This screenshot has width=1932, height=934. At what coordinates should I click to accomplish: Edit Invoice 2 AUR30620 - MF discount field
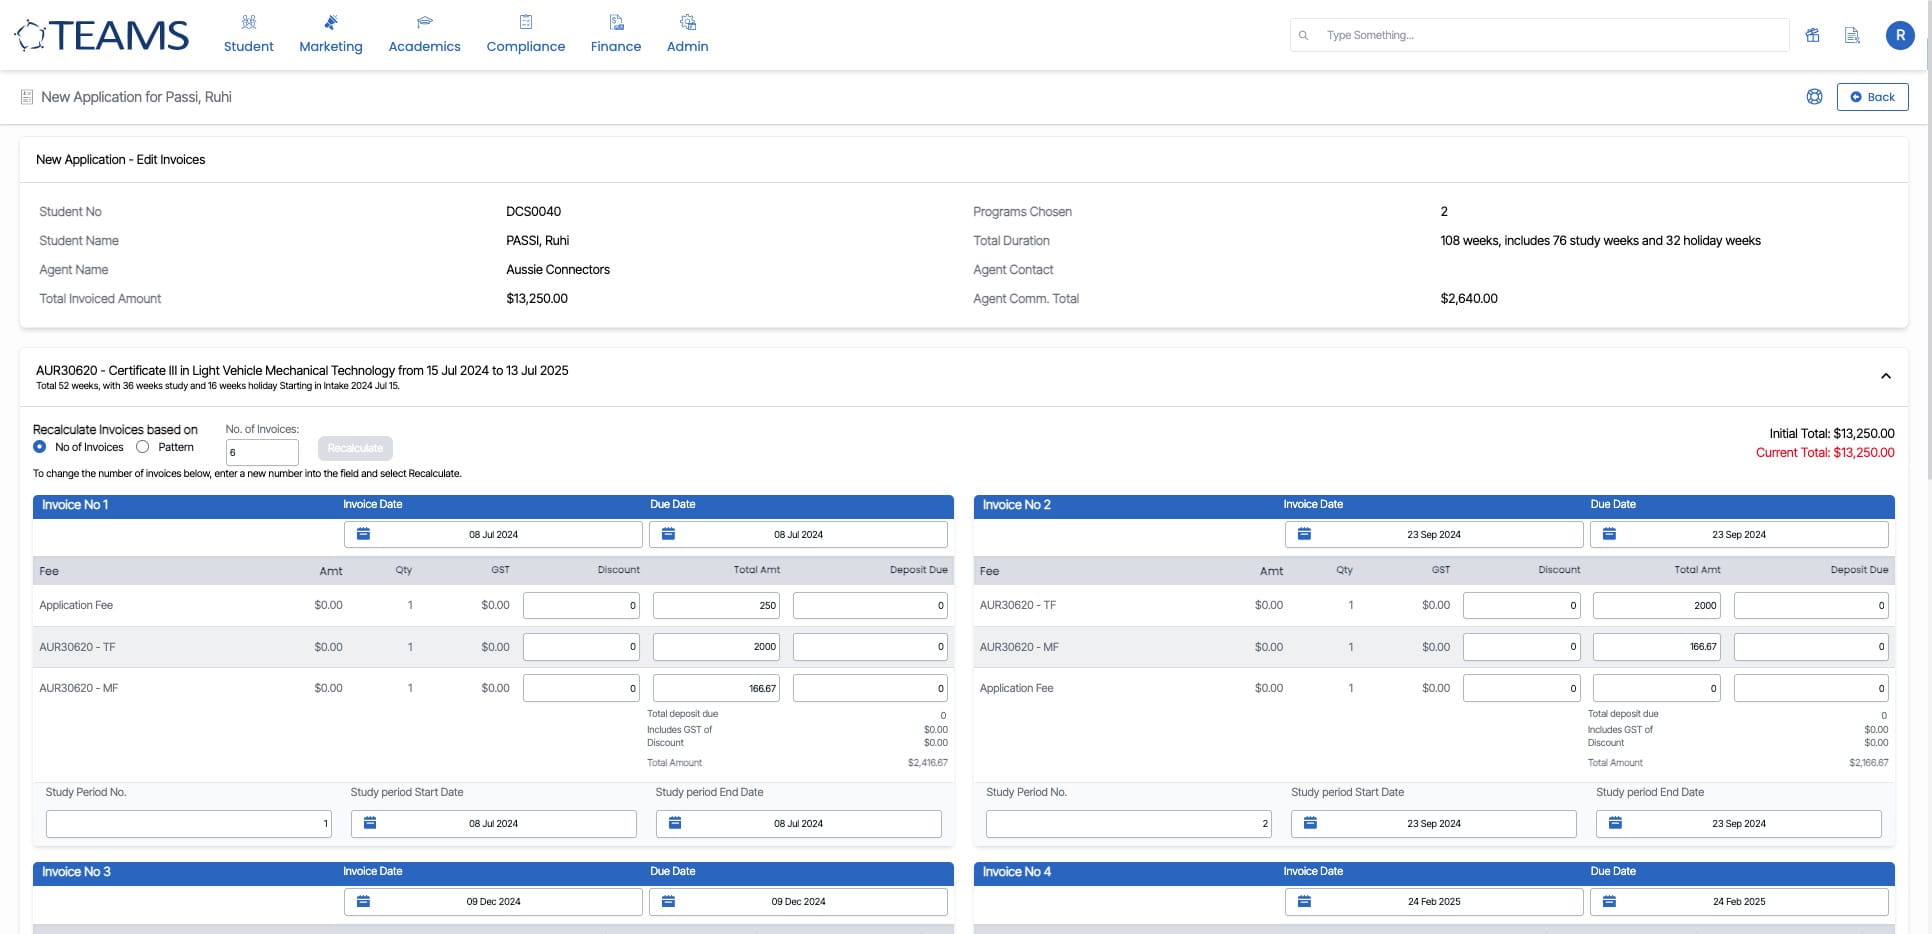1522,646
